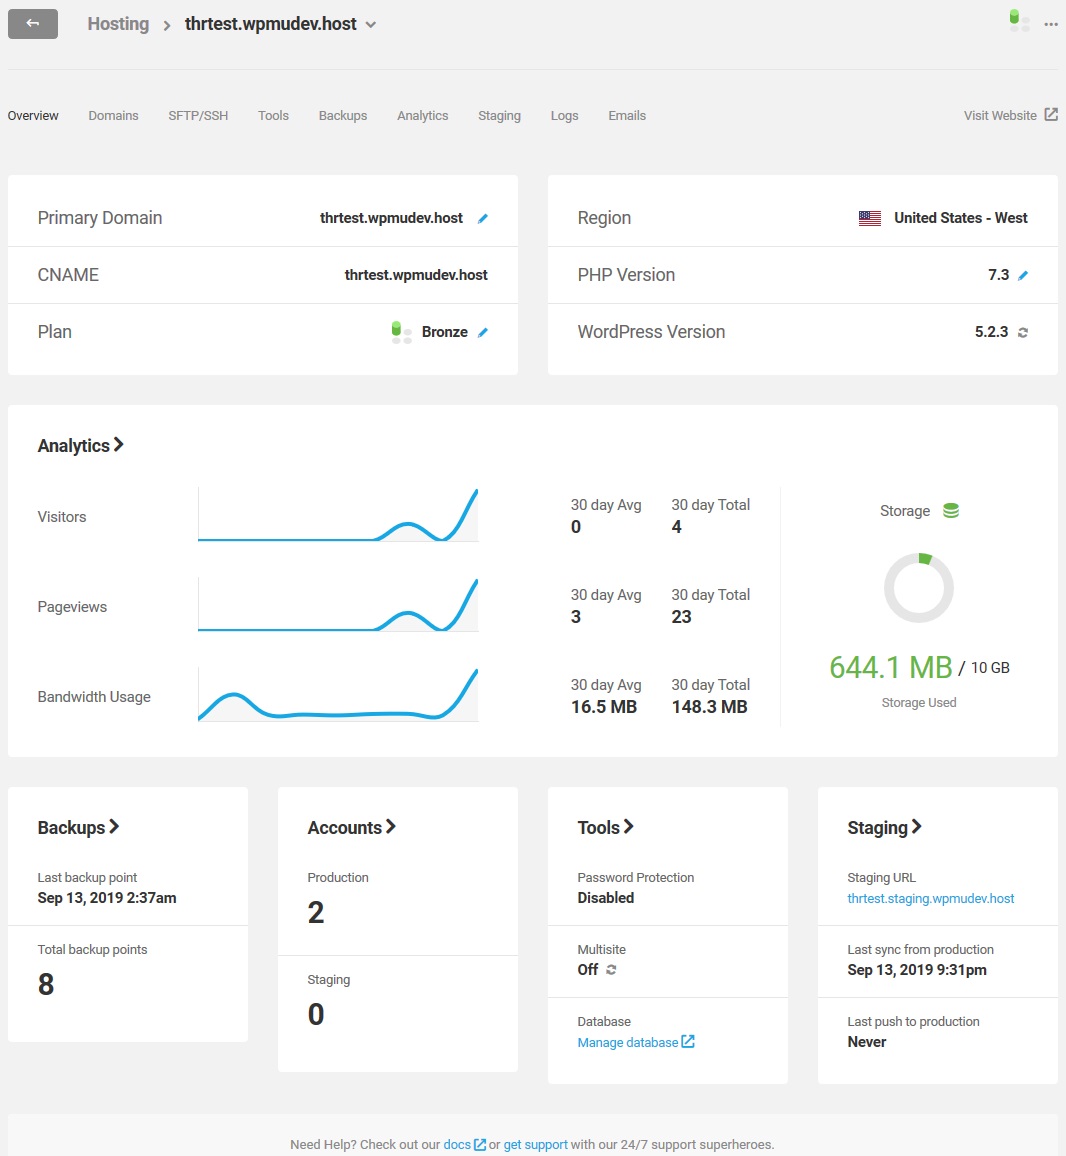Open the Emails tab
Image resolution: width=1066 pixels, height=1156 pixels.
tap(627, 116)
